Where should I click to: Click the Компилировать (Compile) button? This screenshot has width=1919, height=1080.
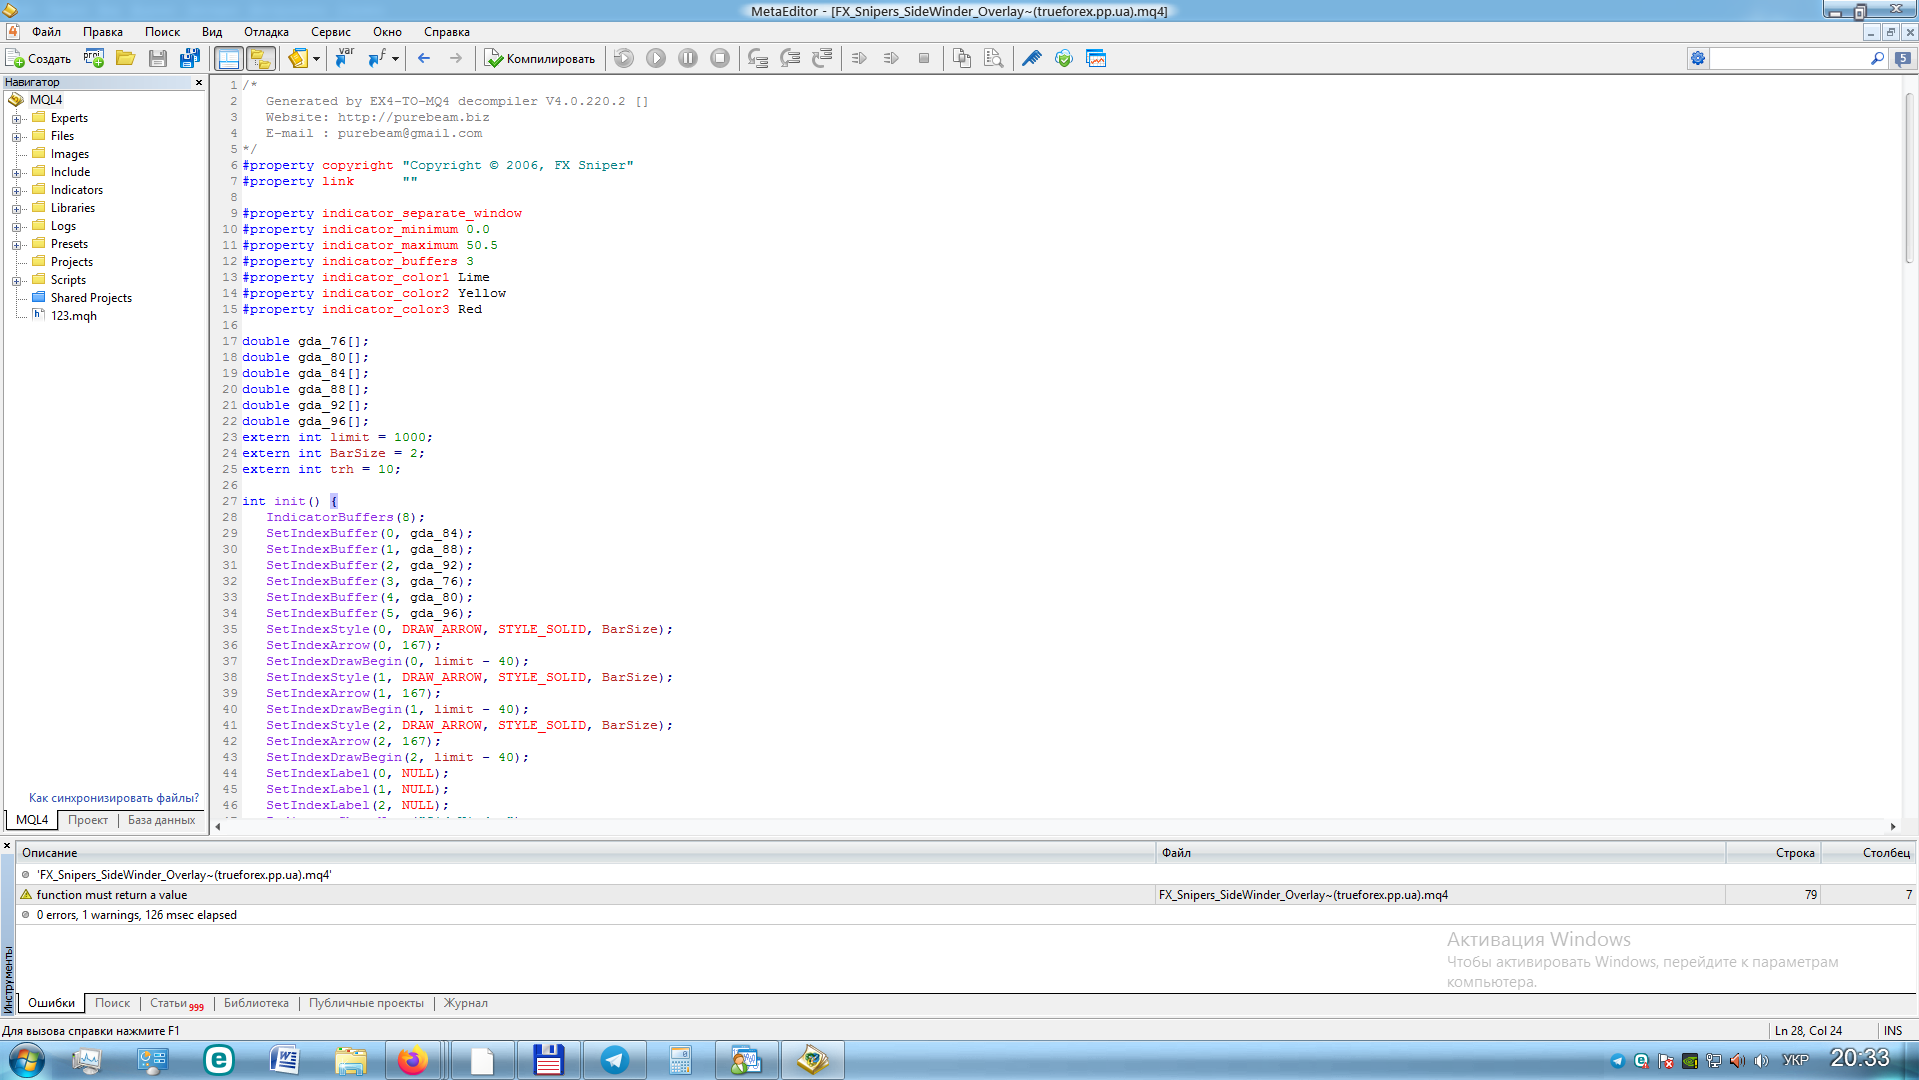point(540,59)
